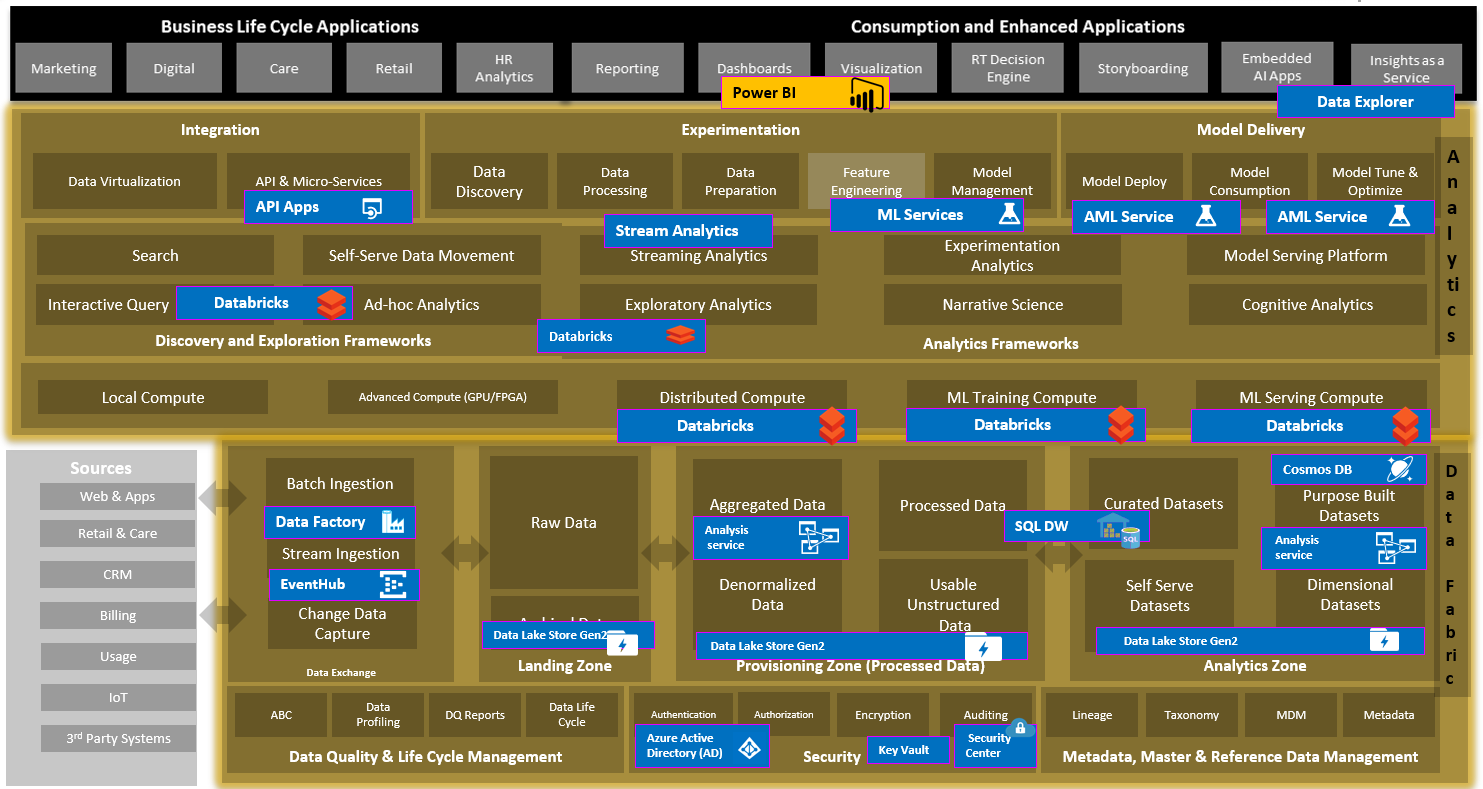Click the Data Explorer button
The image size is (1483, 789).
[x=1366, y=101]
